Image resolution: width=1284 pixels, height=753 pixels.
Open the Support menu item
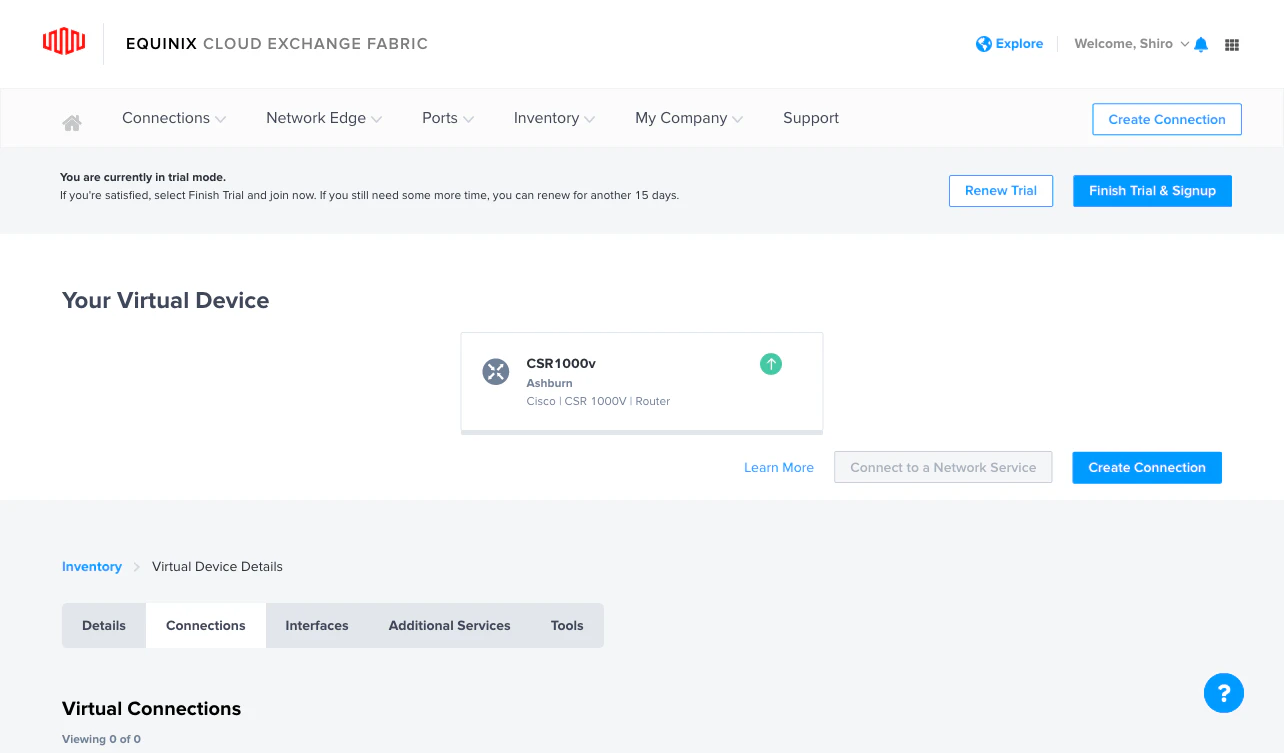[811, 118]
